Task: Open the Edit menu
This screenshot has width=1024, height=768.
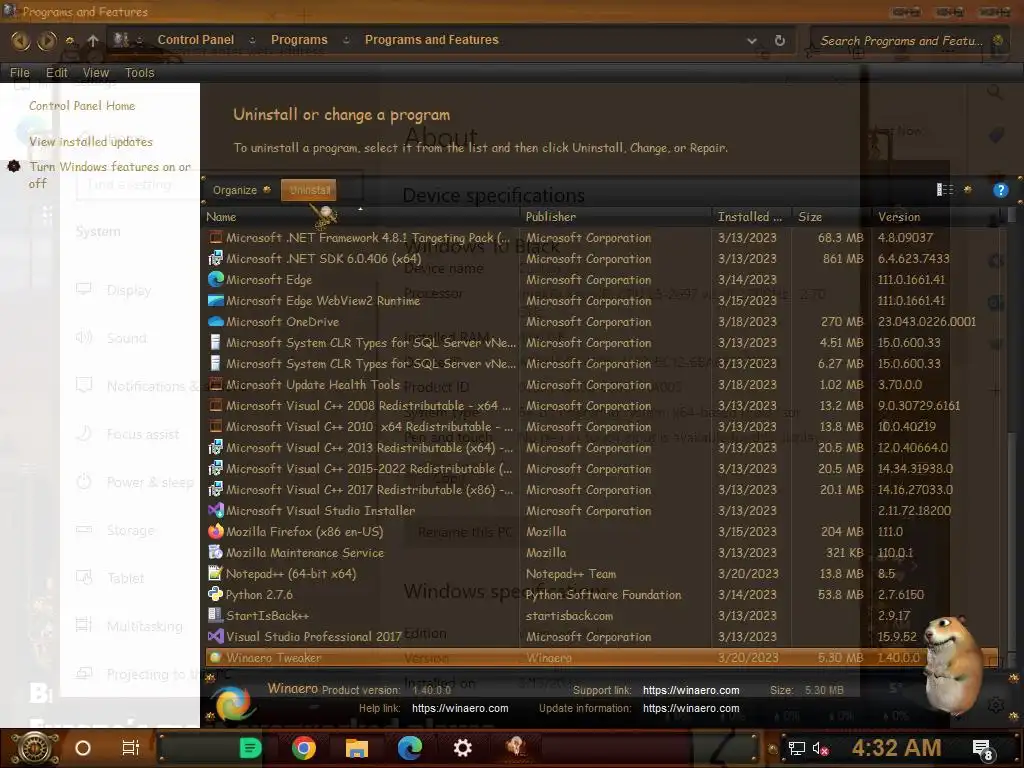Action: pos(56,72)
